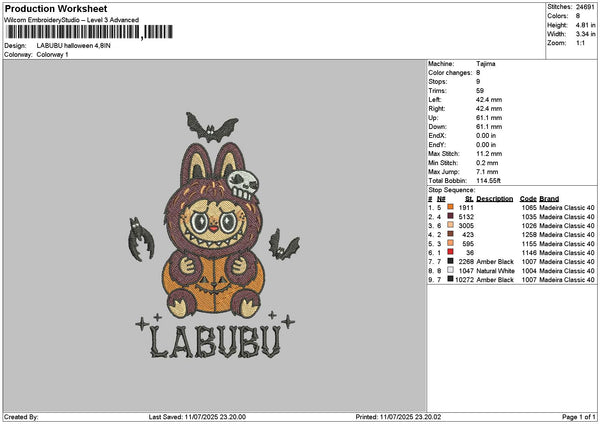600x424 pixels.
Task: Click the 'Page 1 of 1' indicator
Action: 579,417
